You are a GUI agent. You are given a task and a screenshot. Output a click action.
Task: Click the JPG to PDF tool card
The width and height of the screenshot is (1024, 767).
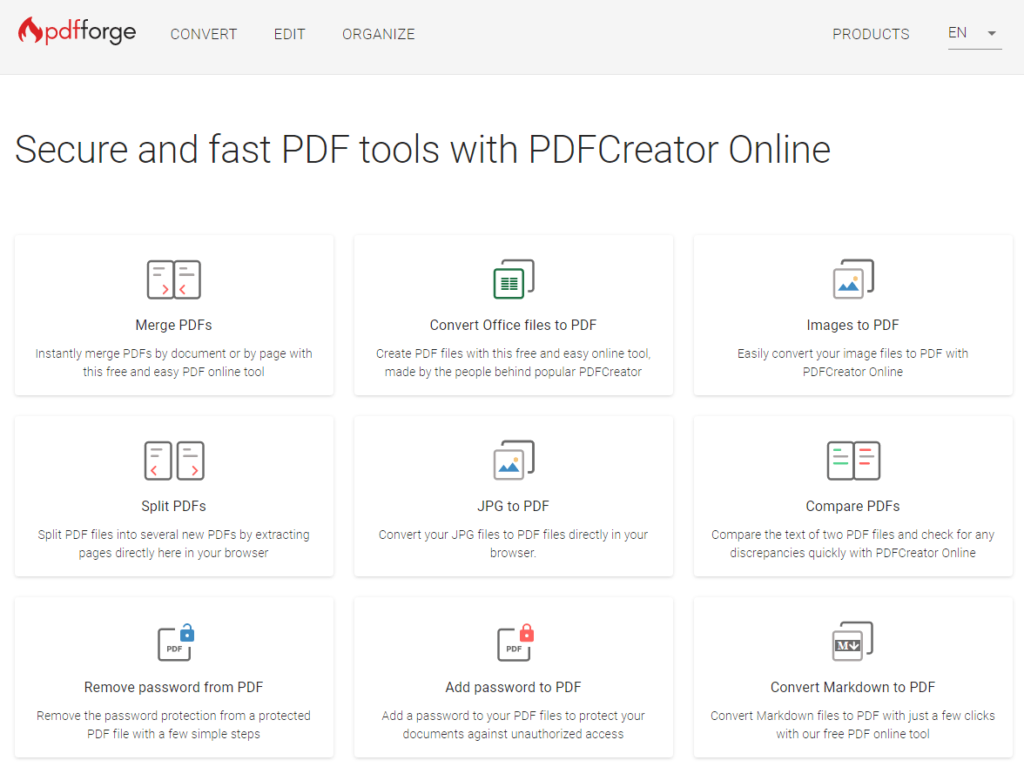pos(513,495)
